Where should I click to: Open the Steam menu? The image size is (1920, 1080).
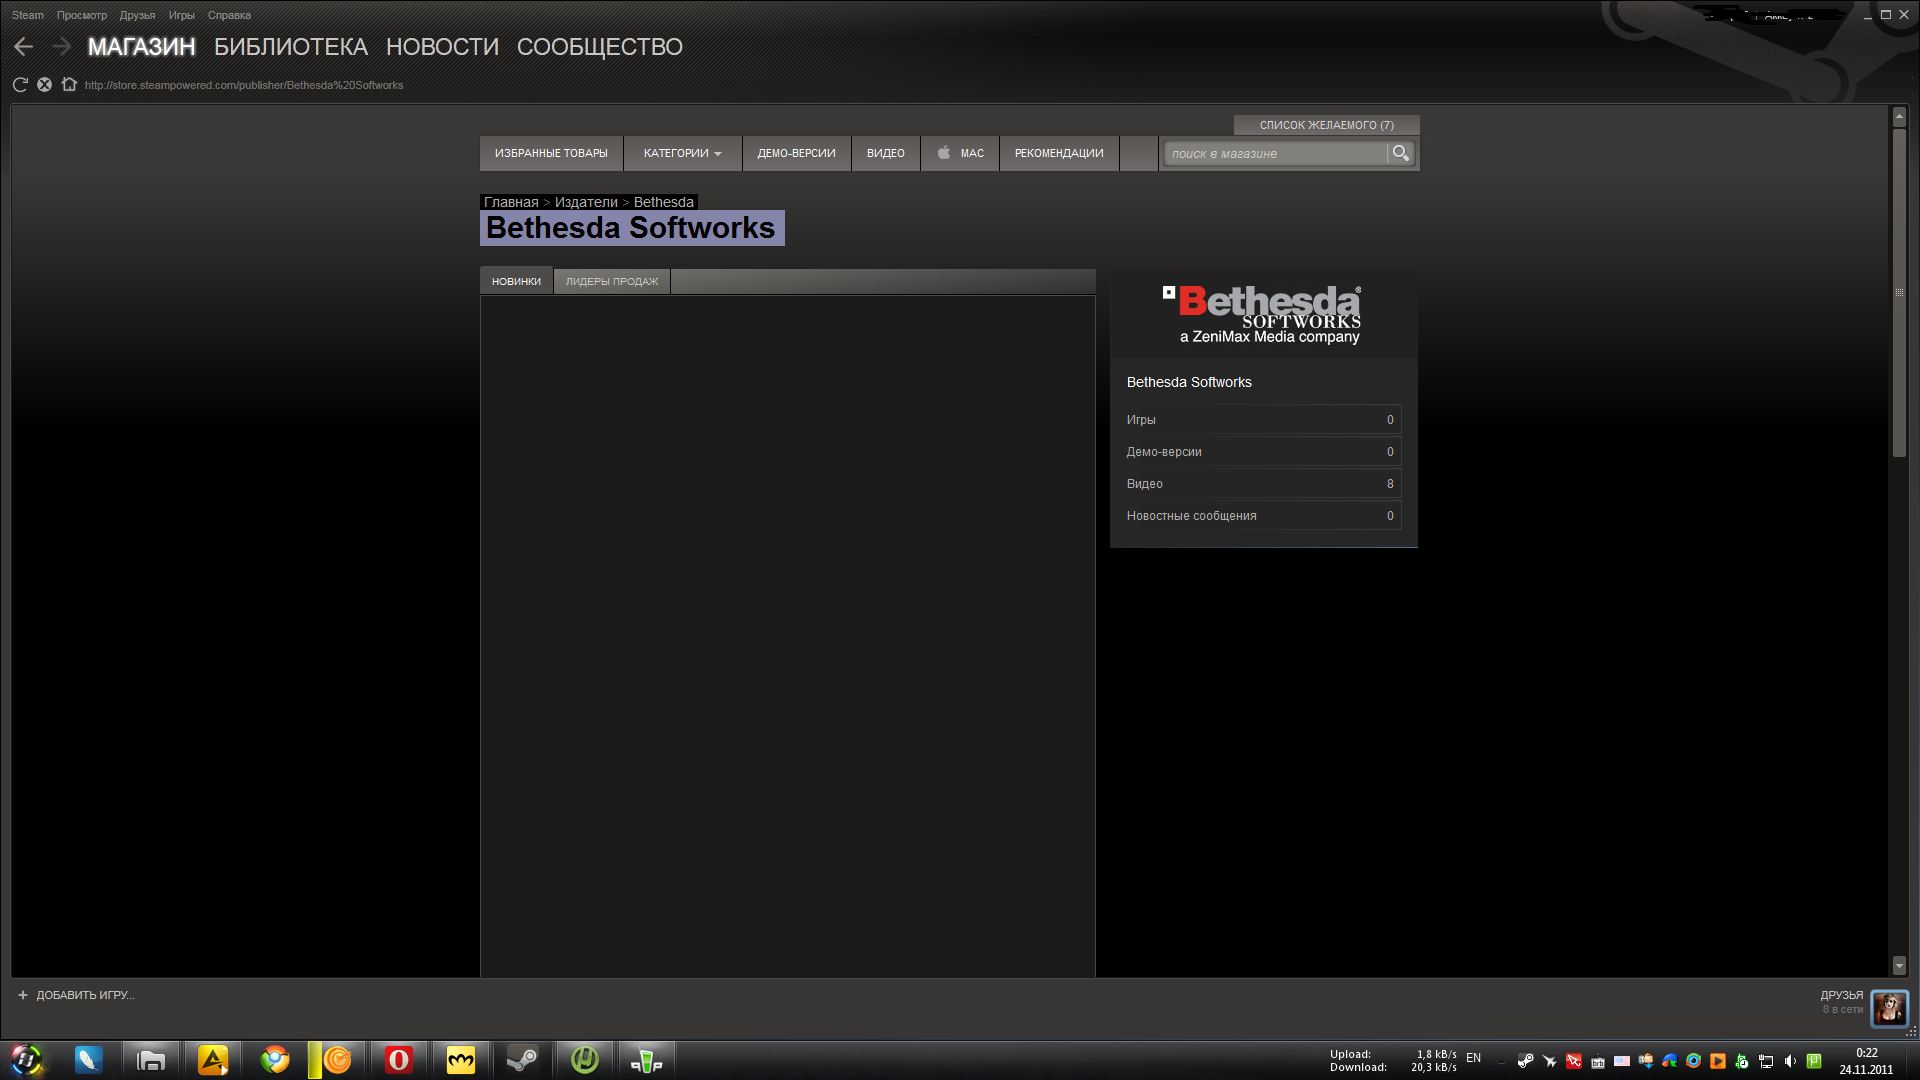point(28,15)
